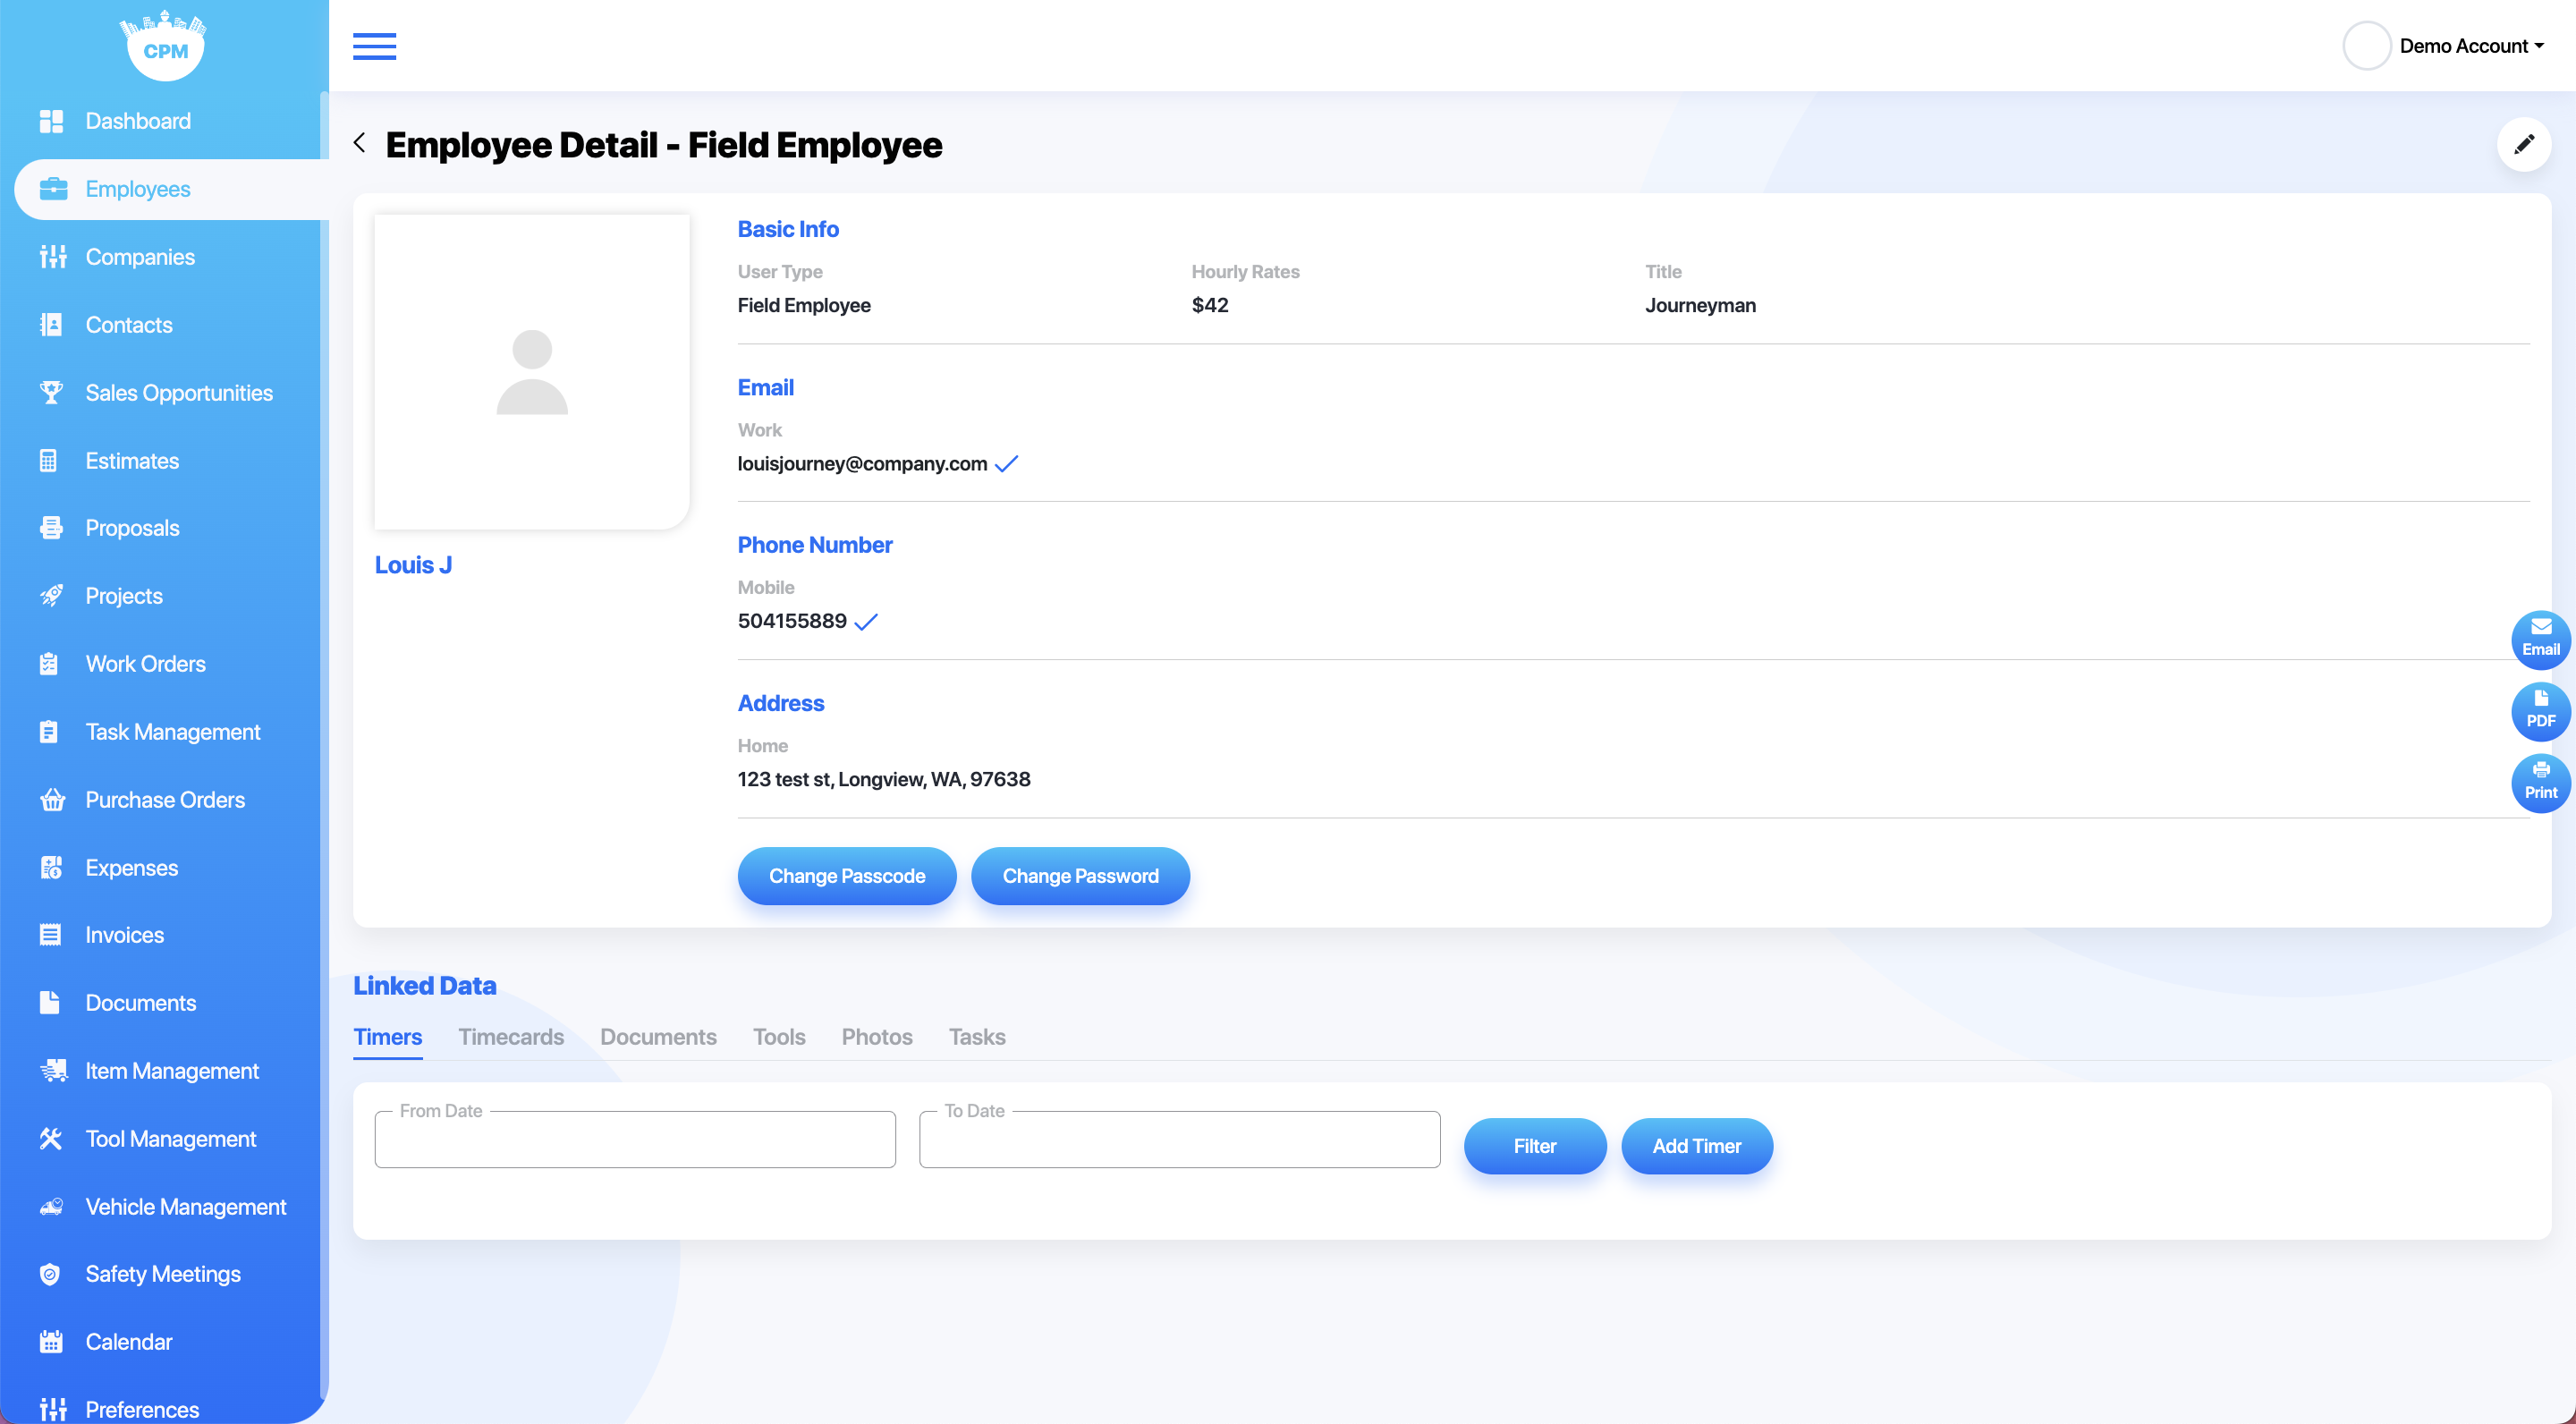The width and height of the screenshot is (2576, 1424).
Task: Click the floating Email button
Action: 2540,639
